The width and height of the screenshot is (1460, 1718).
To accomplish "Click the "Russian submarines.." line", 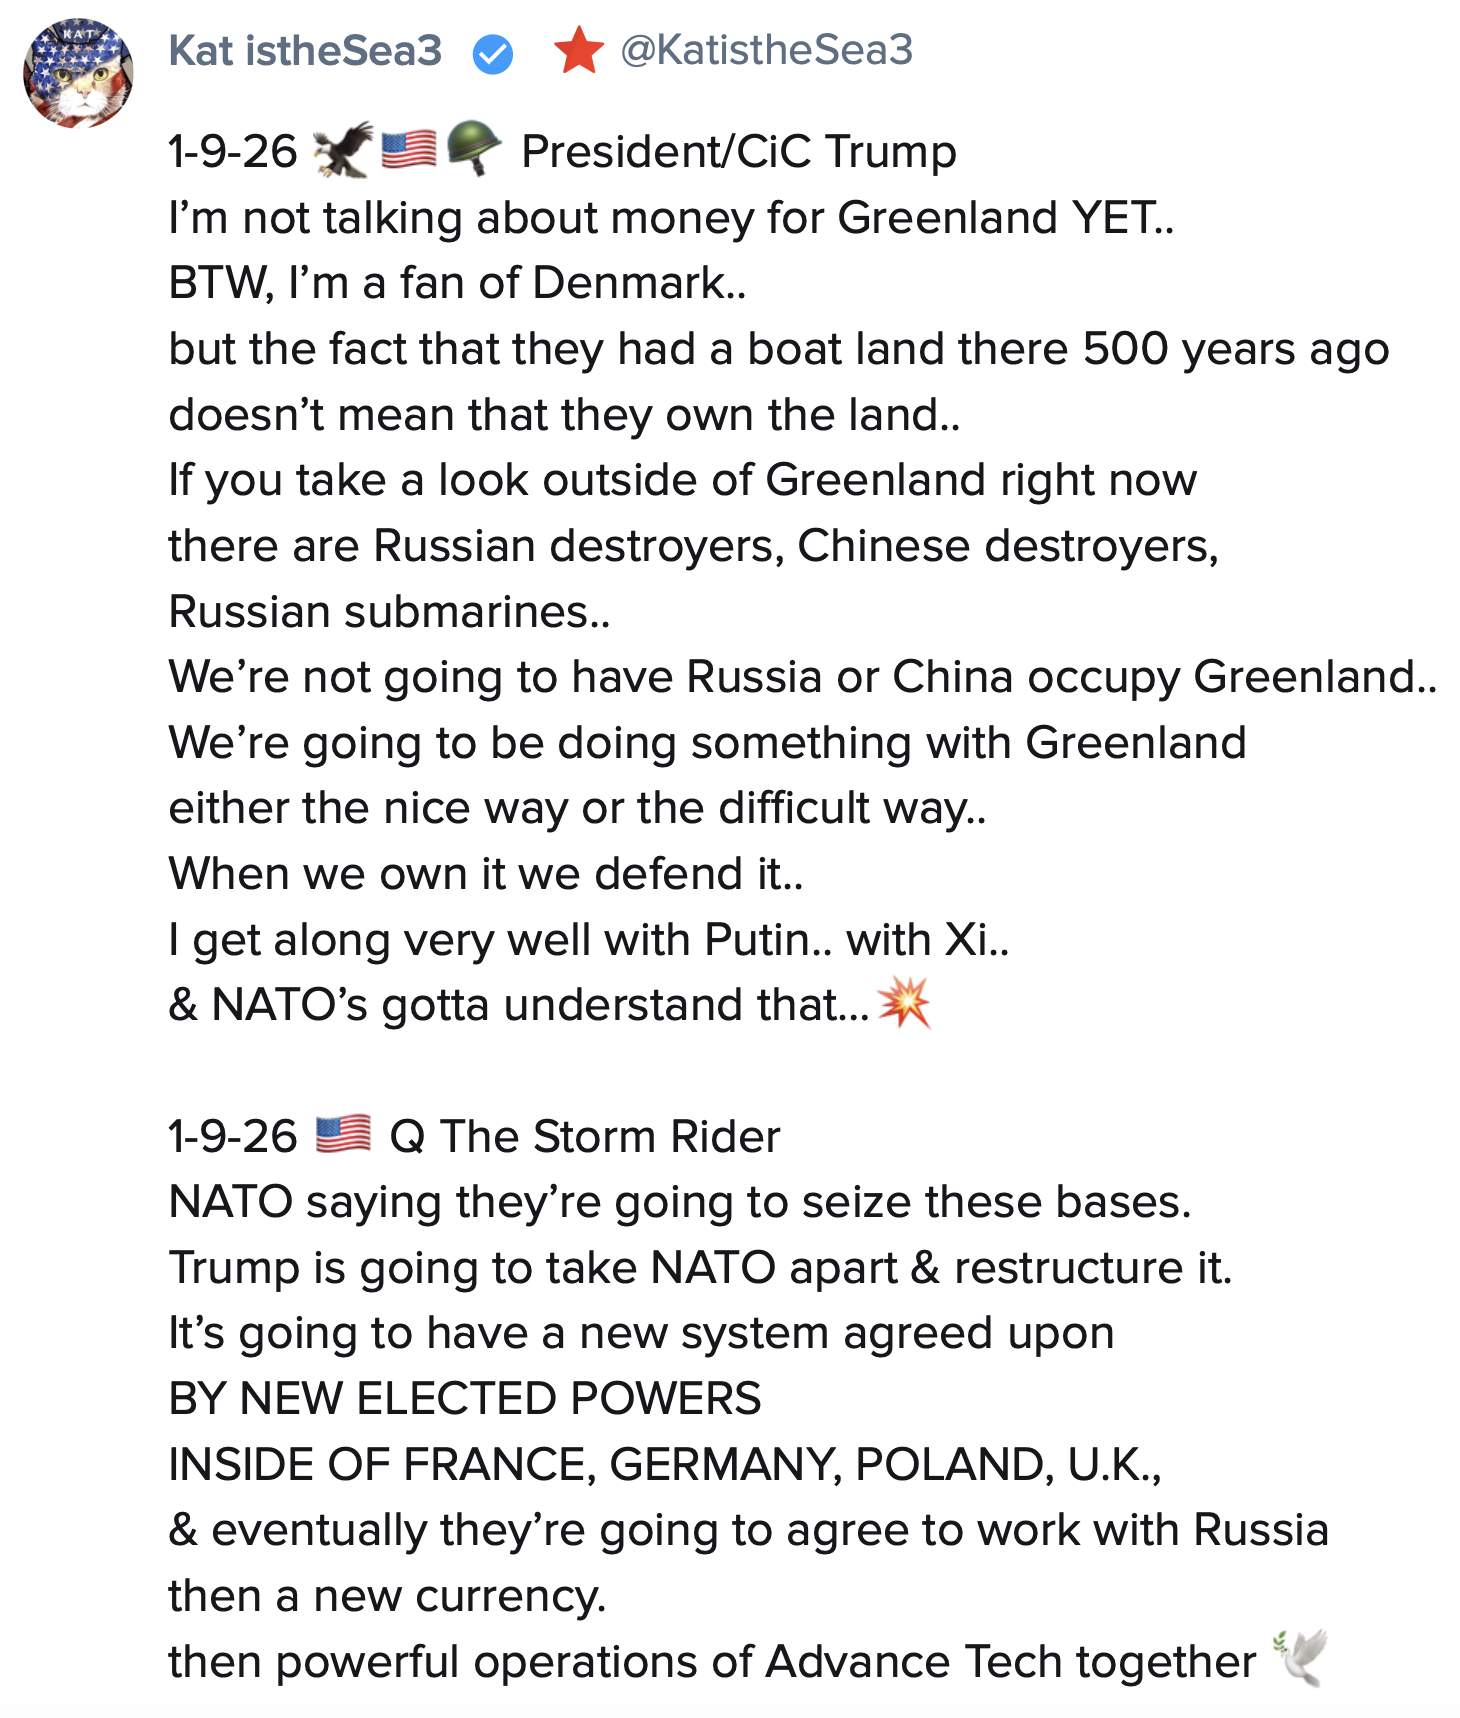I will pyautogui.click(x=389, y=612).
